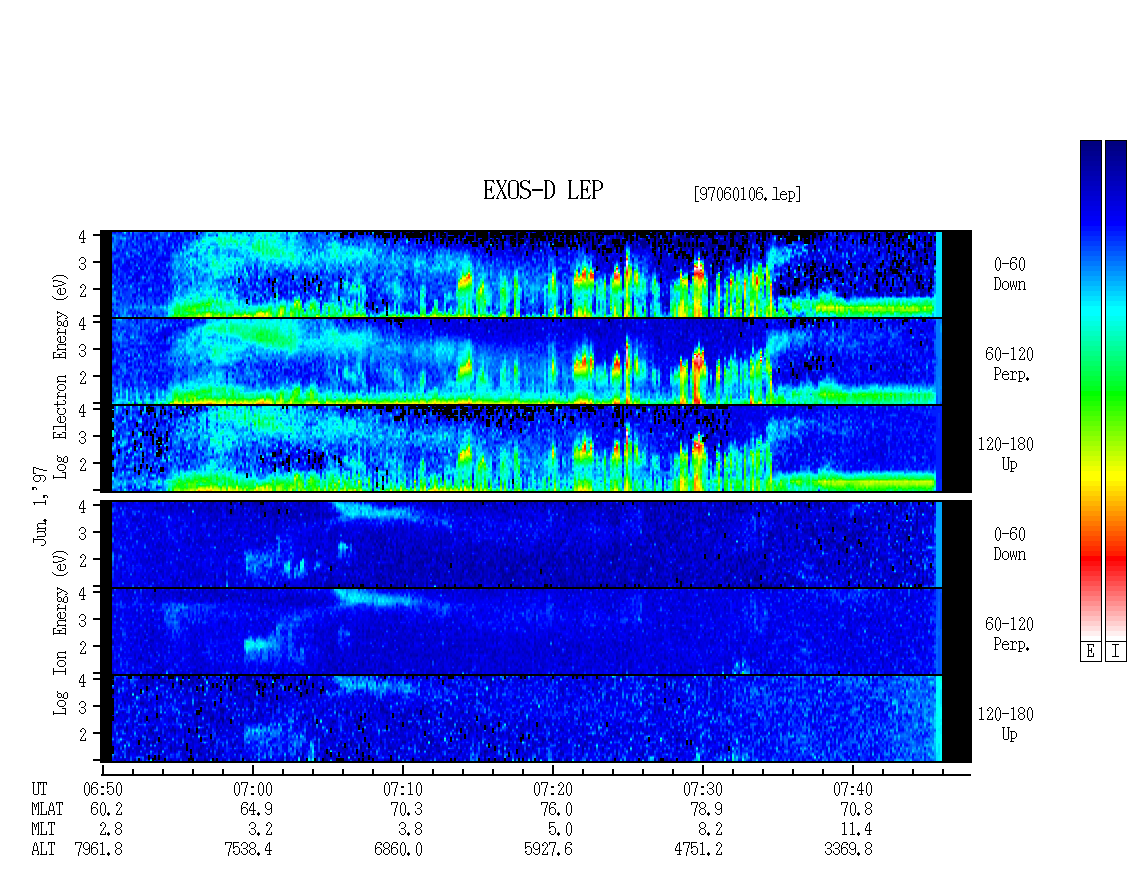Click the MLT value 11.4

pyautogui.click(x=856, y=830)
